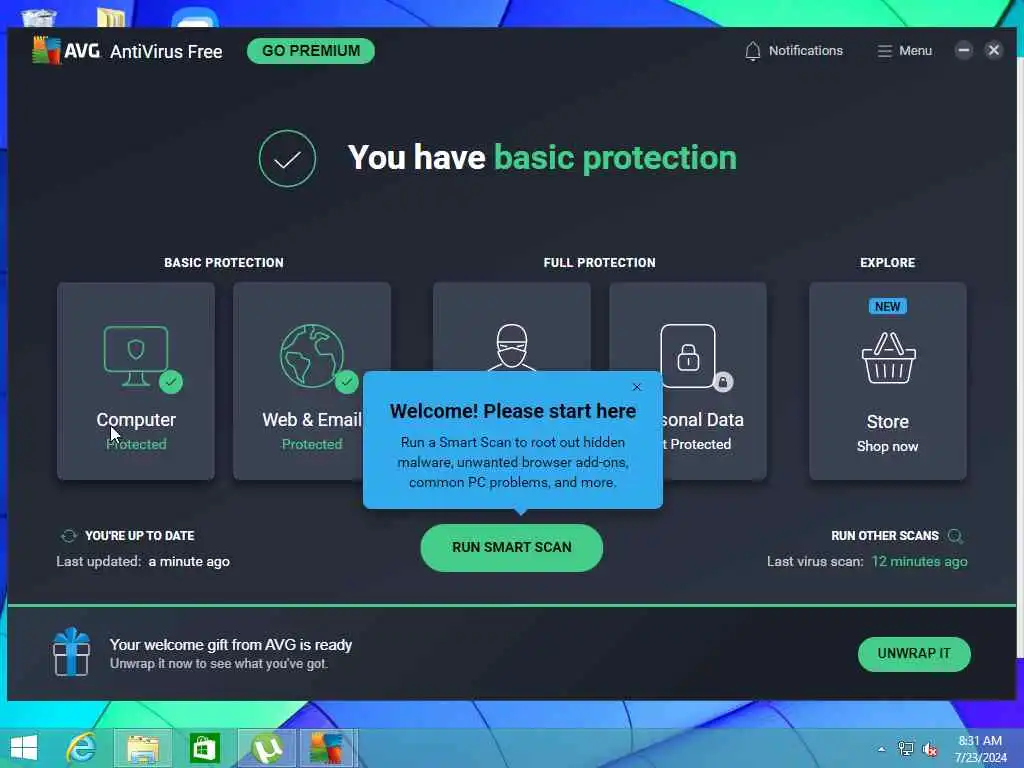The image size is (1024, 768).
Task: Show hidden system tray icons arrow
Action: (882, 749)
